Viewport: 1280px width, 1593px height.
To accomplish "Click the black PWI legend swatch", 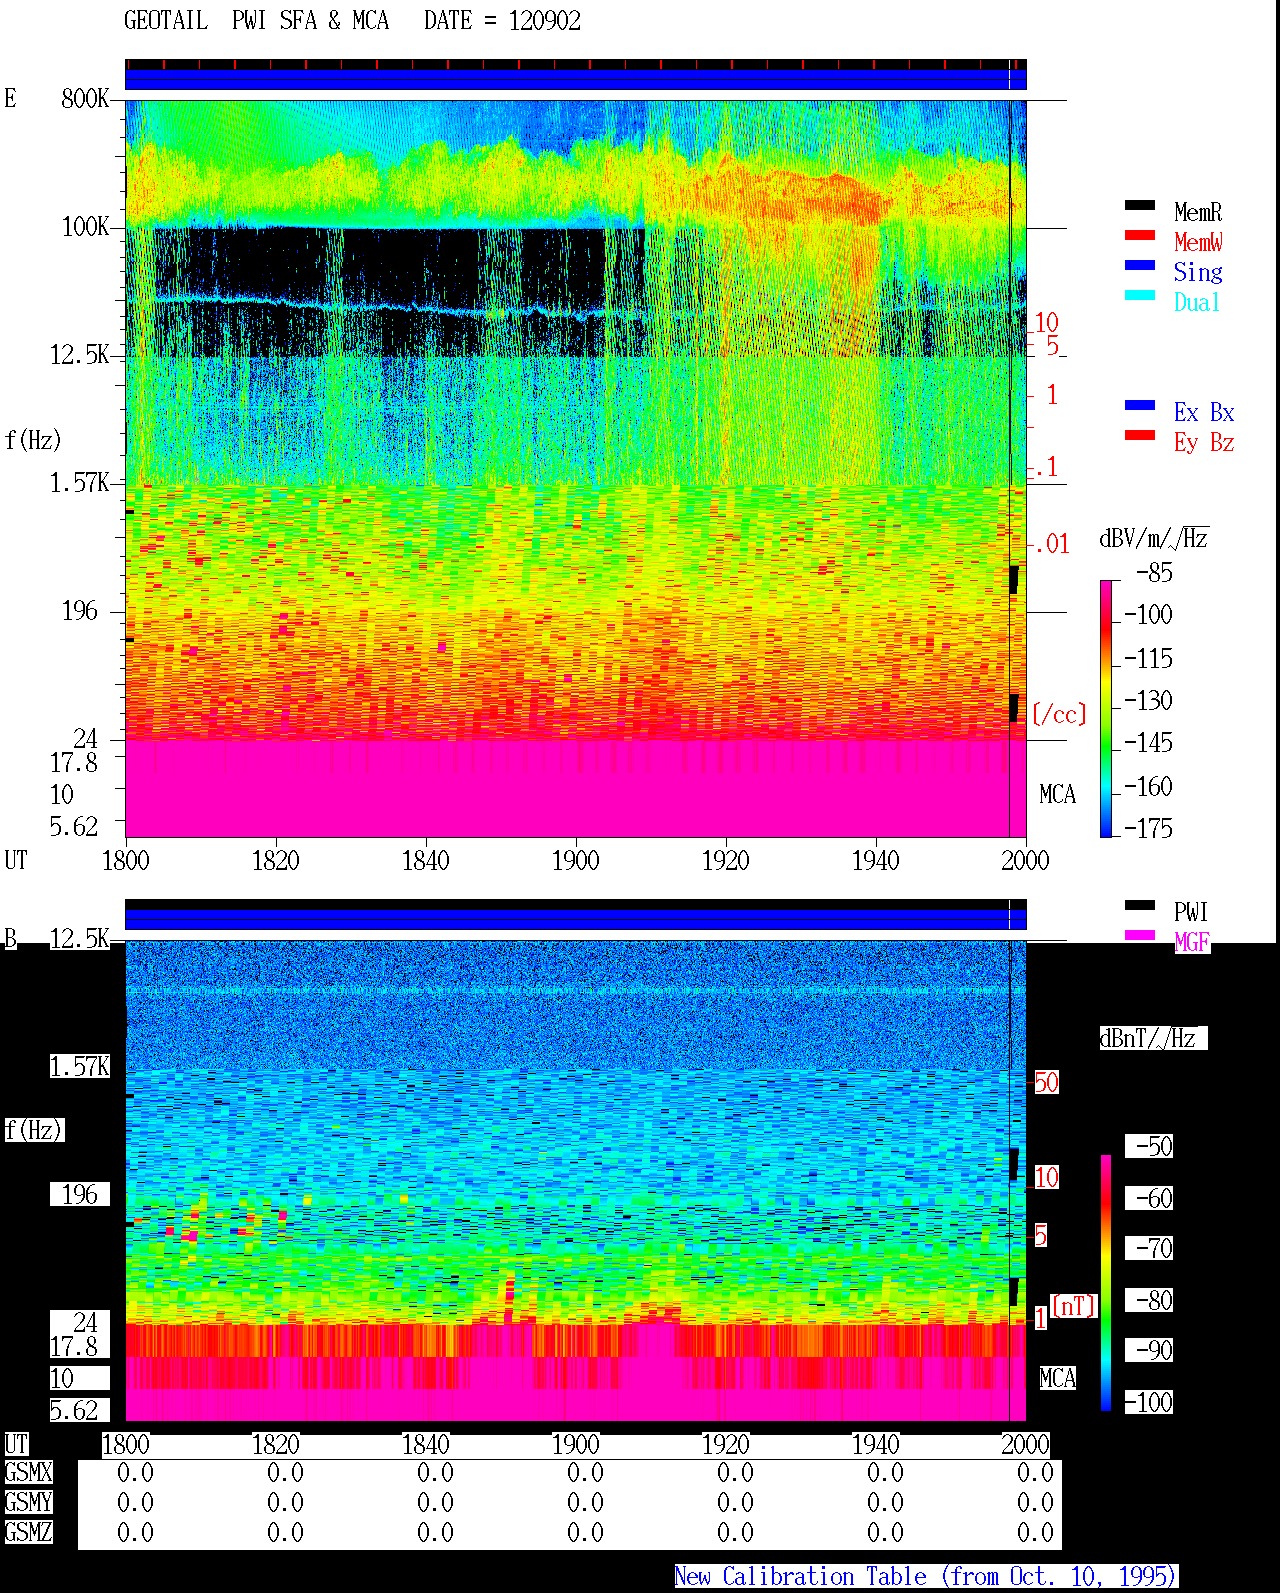I will point(1140,906).
